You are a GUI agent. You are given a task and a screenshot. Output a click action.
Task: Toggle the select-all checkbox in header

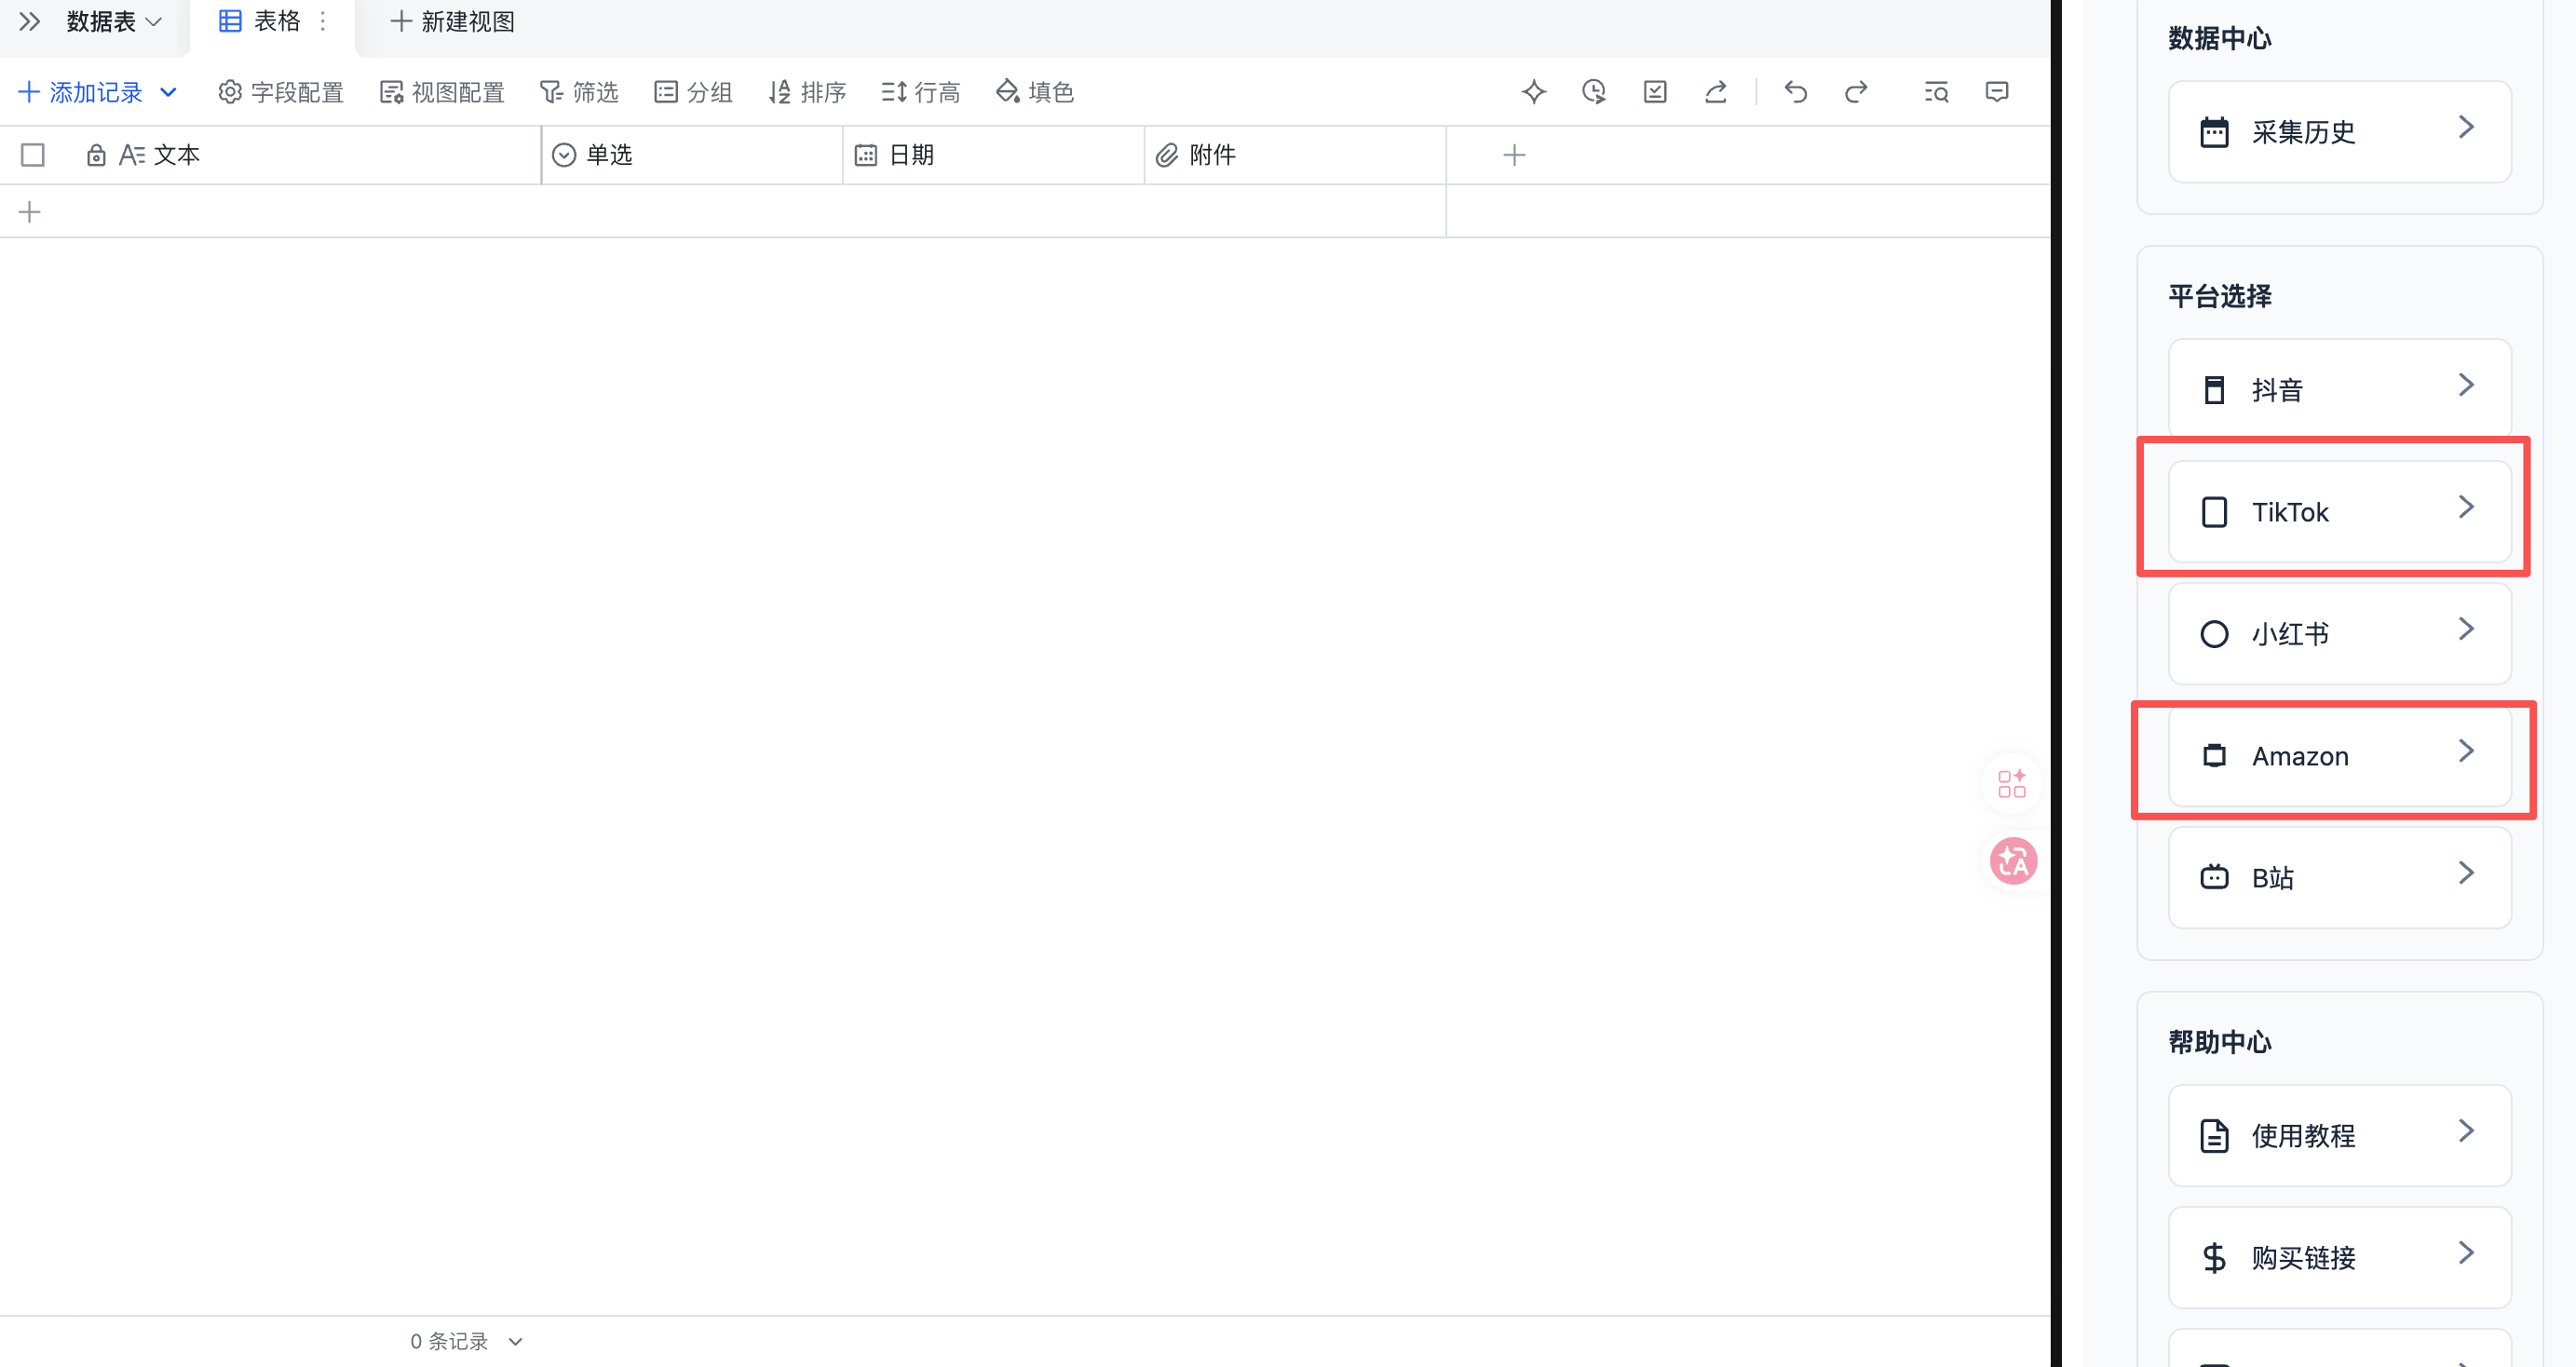pyautogui.click(x=33, y=155)
